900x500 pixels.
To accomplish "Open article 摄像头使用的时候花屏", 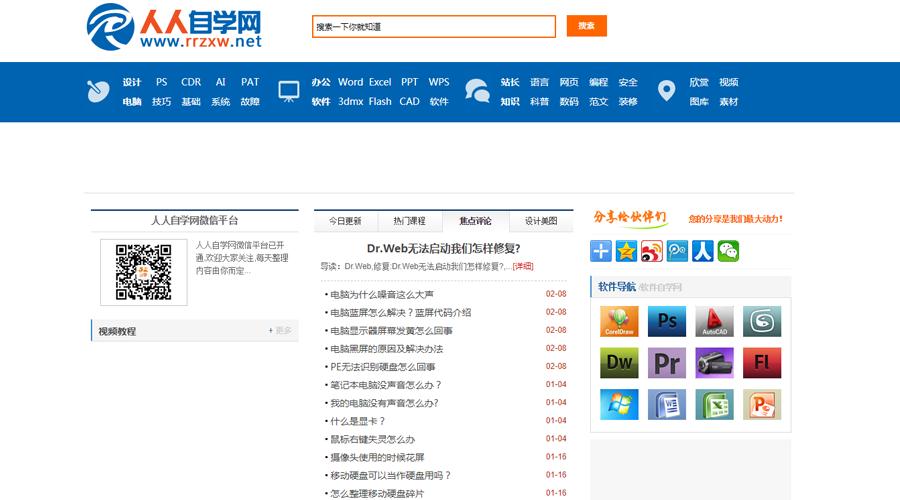I will coord(377,458).
